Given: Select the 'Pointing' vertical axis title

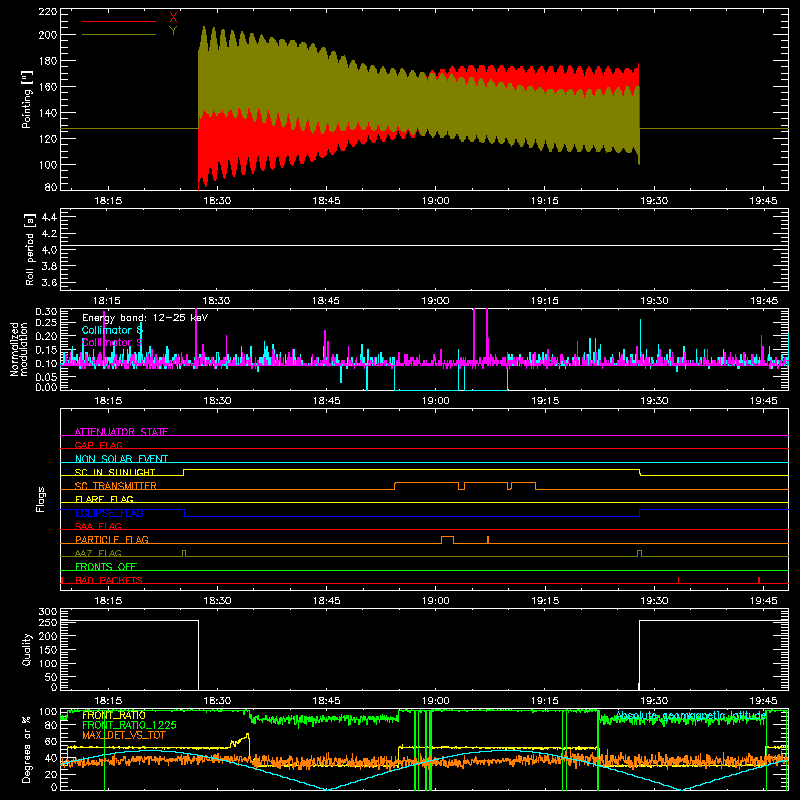Looking at the screenshot, I should pos(27,99).
